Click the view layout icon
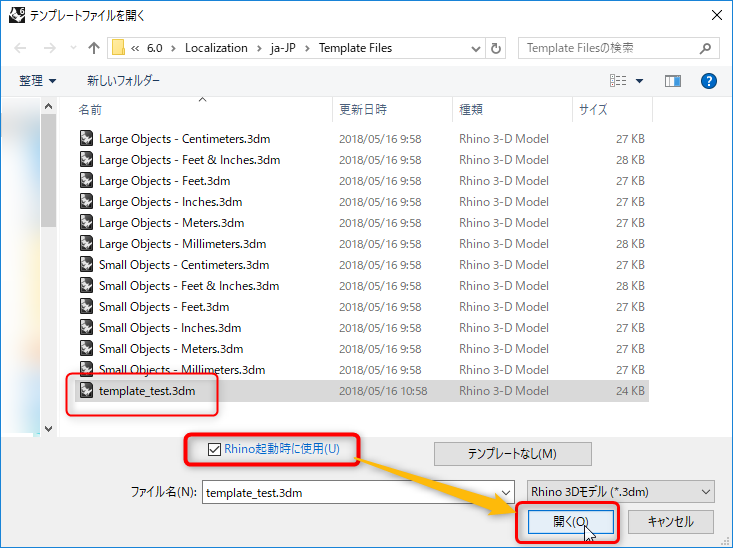The width and height of the screenshot is (733, 548). [x=619, y=80]
